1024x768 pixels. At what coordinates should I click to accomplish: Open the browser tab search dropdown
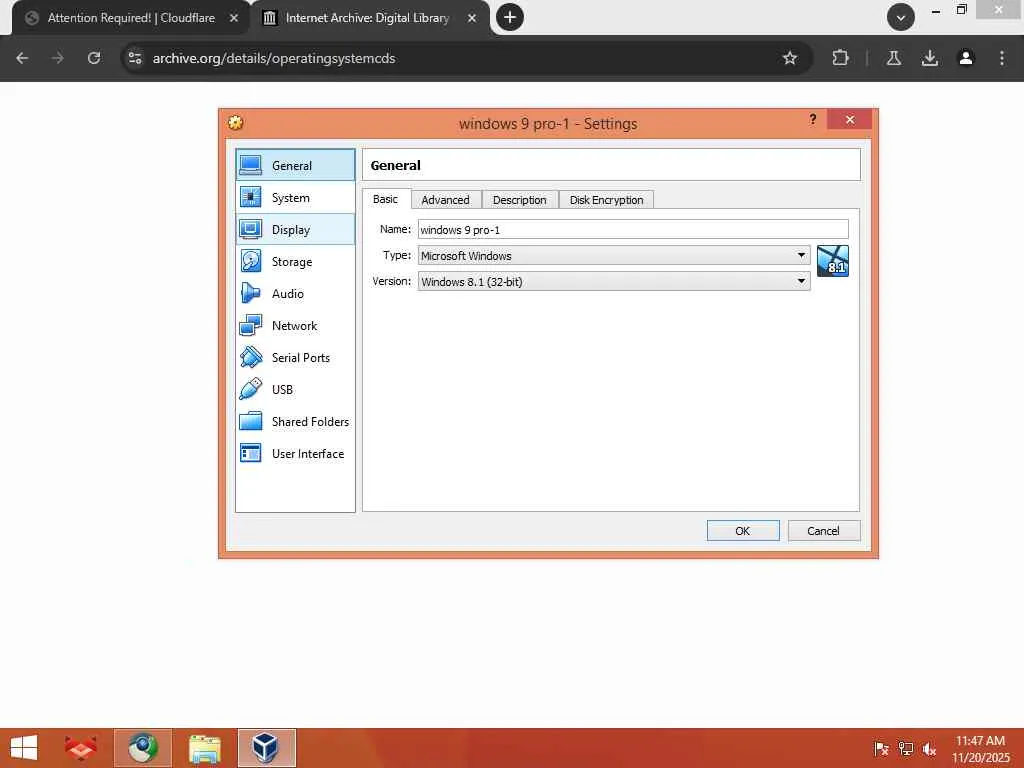tap(901, 17)
